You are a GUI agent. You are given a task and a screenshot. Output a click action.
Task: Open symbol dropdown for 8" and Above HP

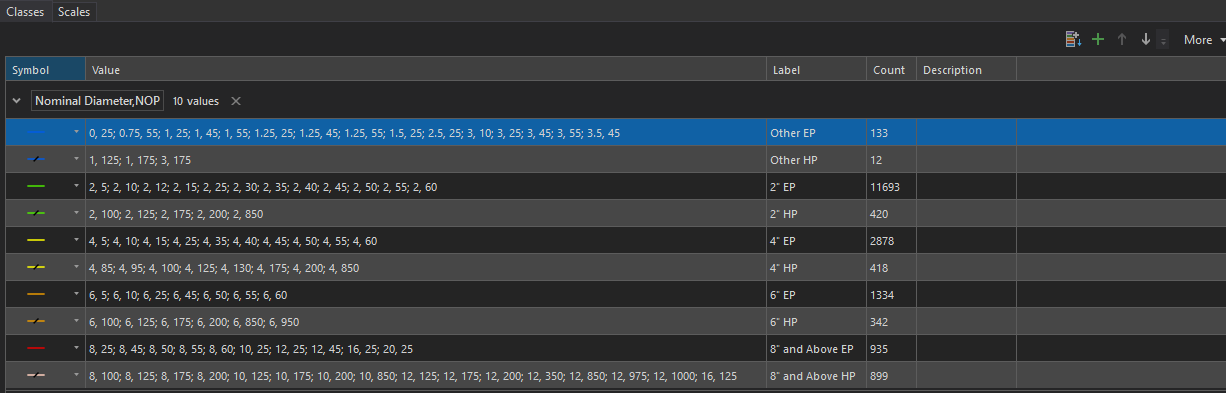coord(76,375)
